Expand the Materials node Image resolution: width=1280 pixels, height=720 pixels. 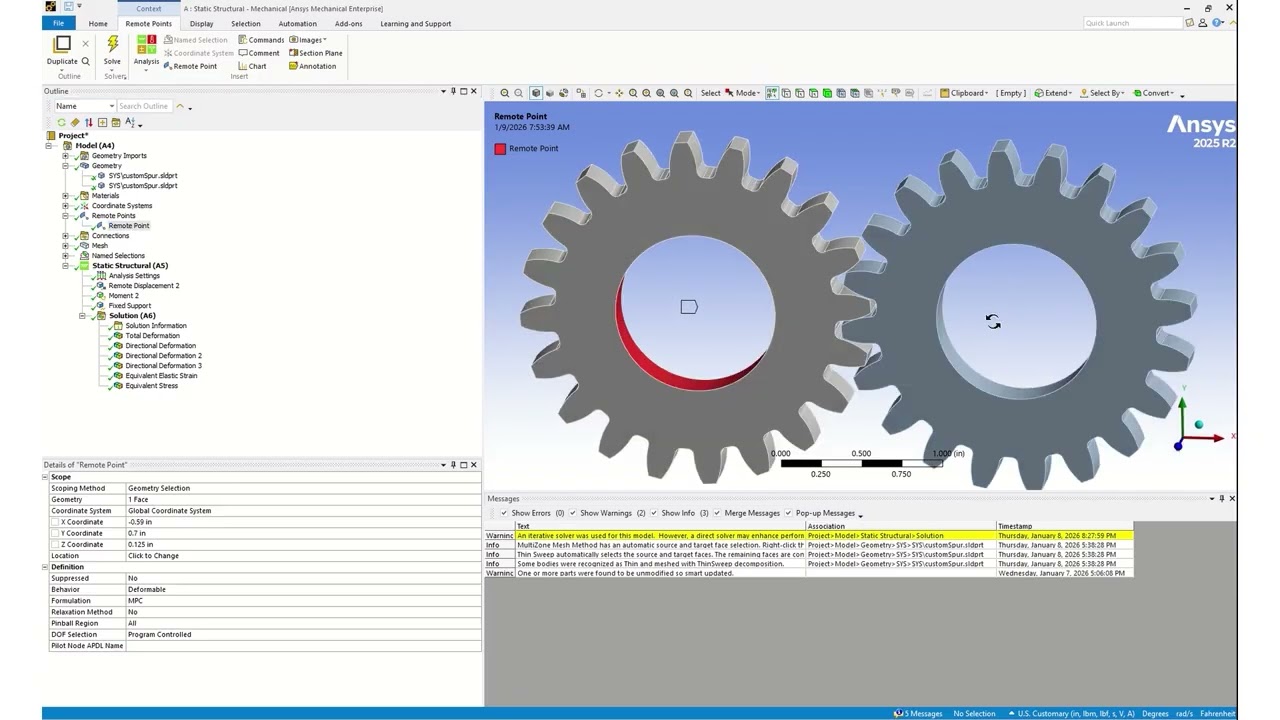65,196
